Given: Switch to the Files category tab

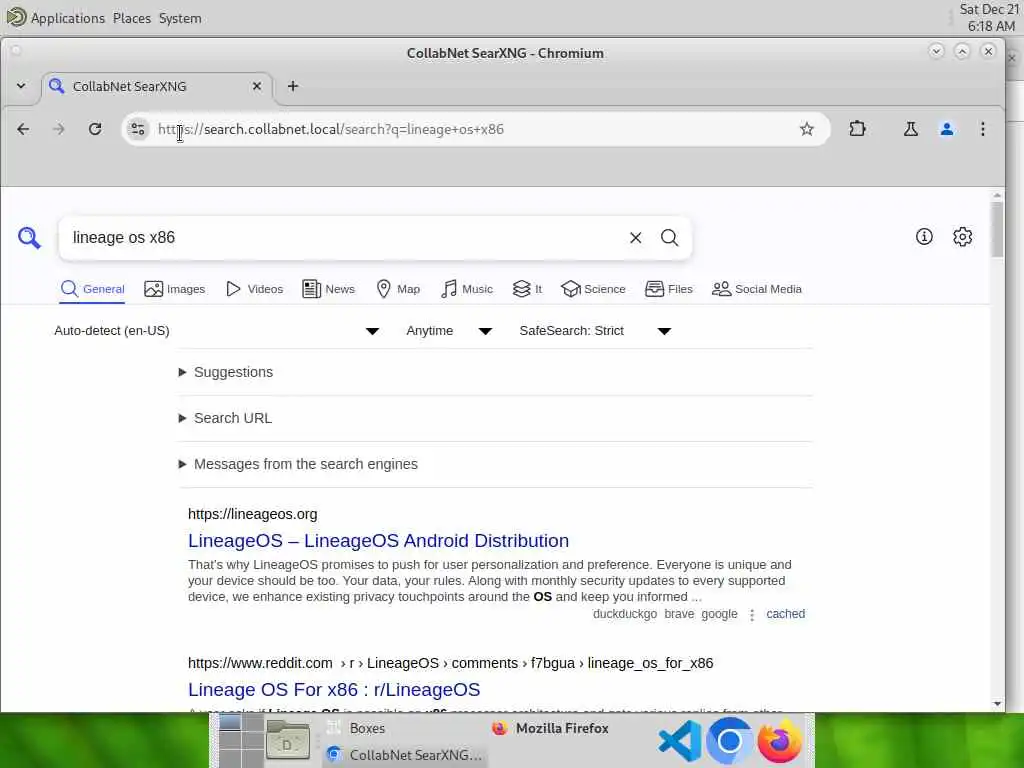Looking at the screenshot, I should pos(669,289).
